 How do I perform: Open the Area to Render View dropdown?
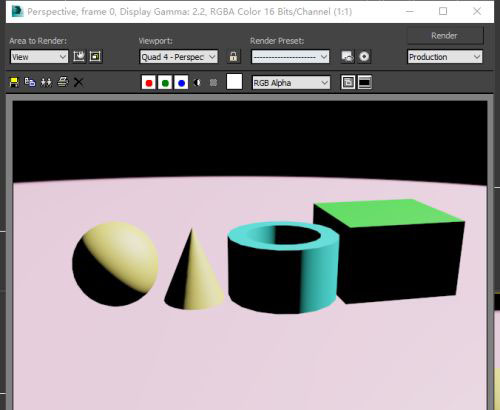coord(39,57)
